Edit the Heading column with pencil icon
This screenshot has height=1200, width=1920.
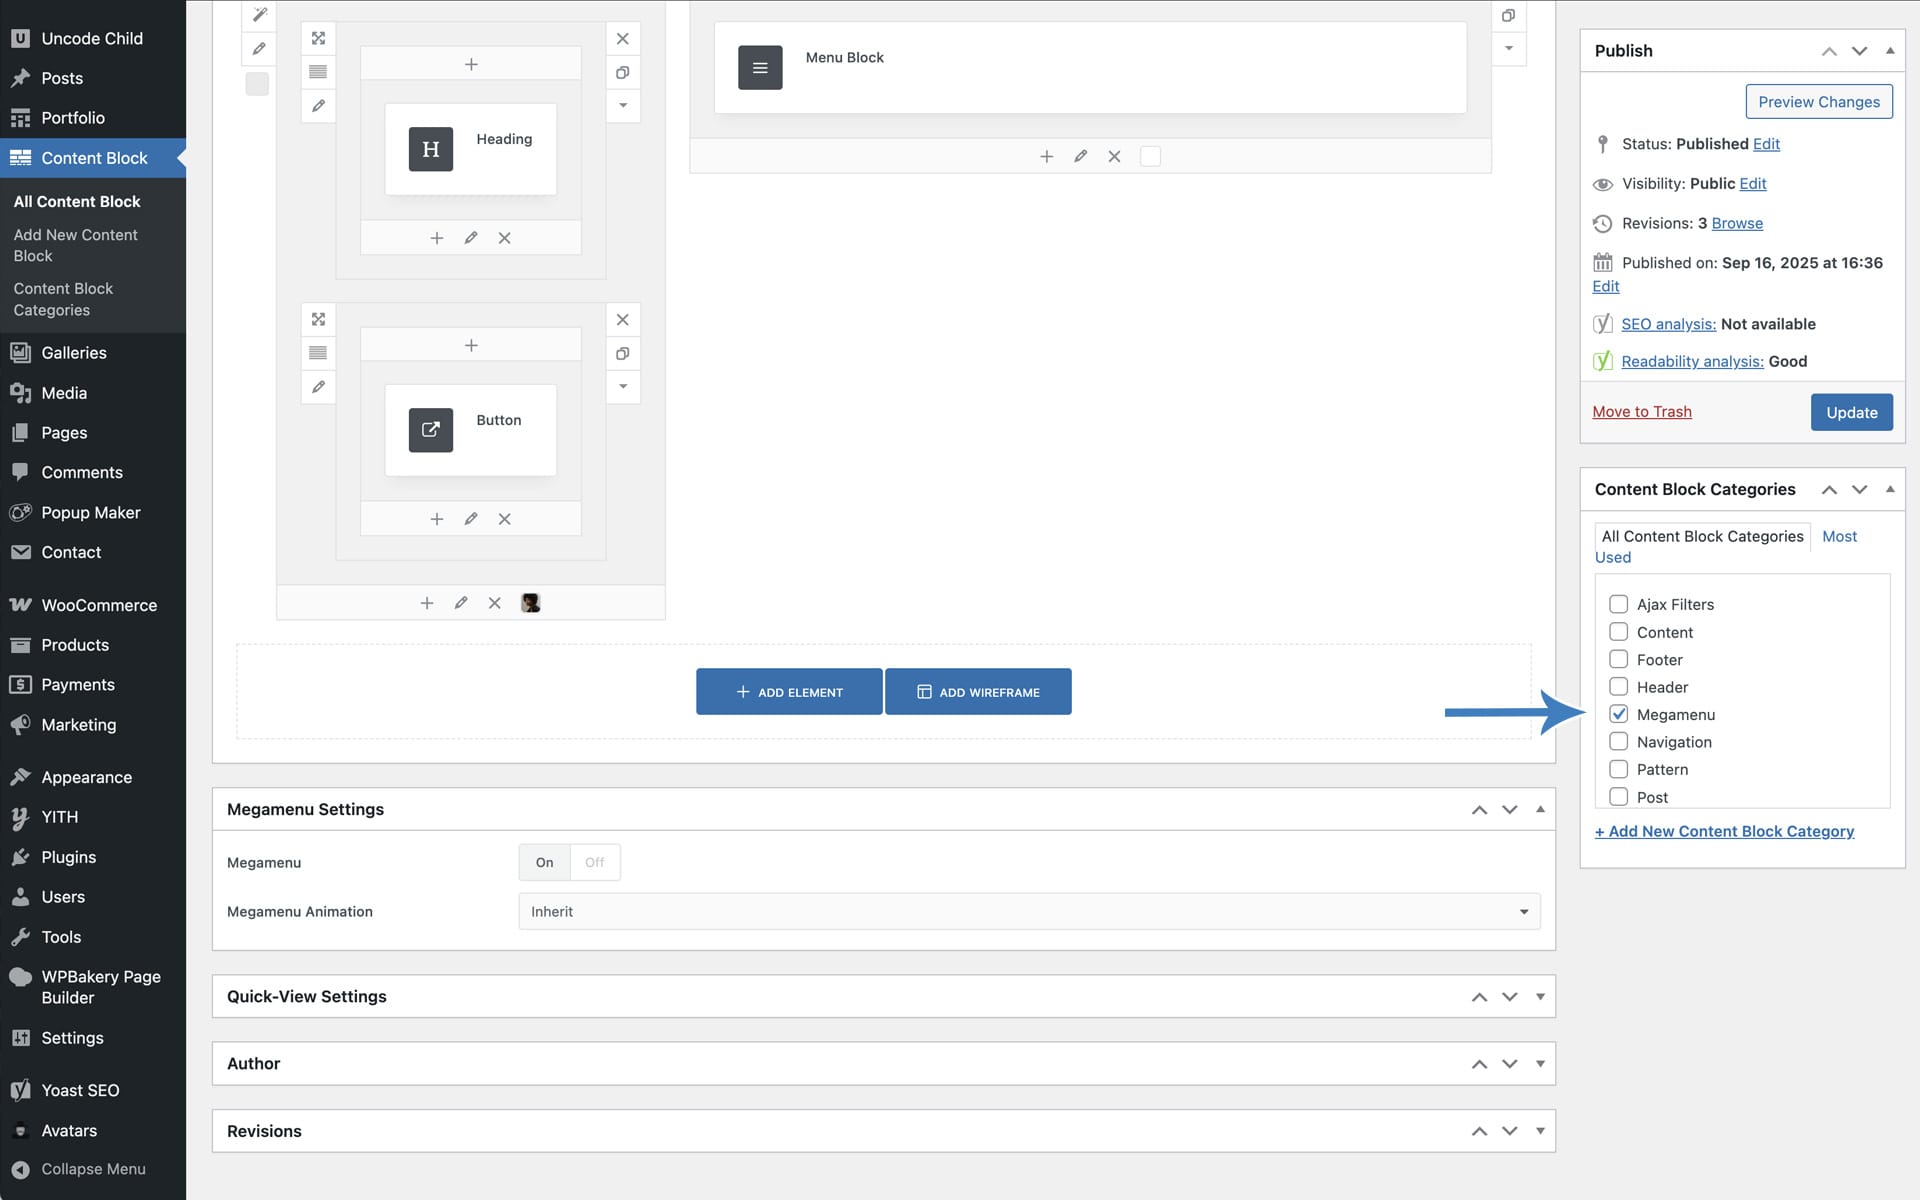pyautogui.click(x=470, y=238)
